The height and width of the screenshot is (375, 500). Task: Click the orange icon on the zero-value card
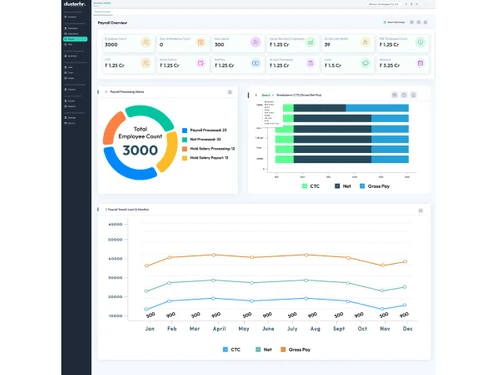click(200, 42)
